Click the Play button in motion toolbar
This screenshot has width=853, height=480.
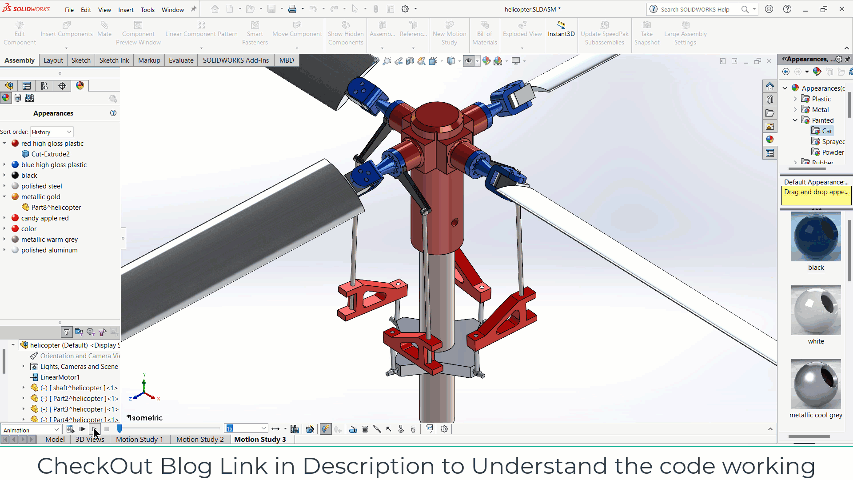pyautogui.click(x=95, y=429)
